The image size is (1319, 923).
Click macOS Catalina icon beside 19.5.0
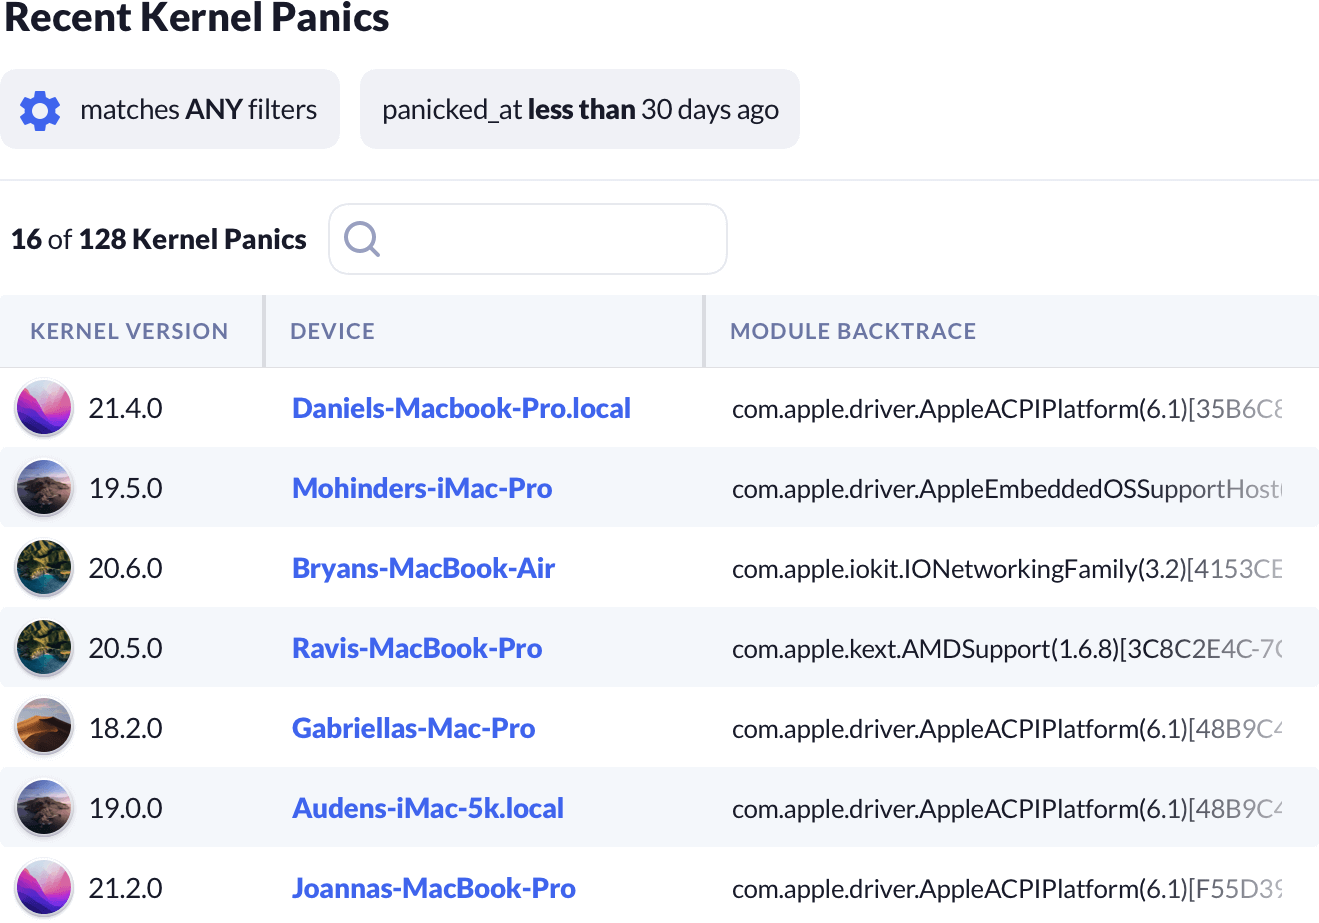(44, 488)
